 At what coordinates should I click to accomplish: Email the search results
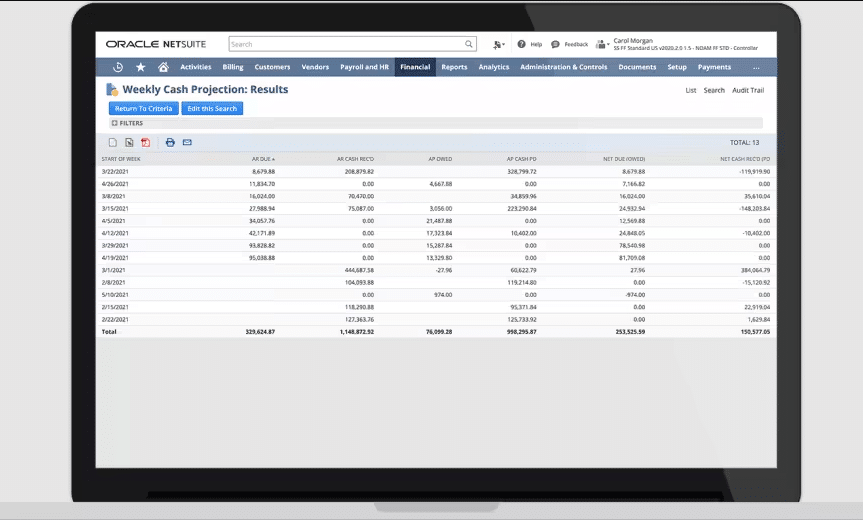point(187,143)
